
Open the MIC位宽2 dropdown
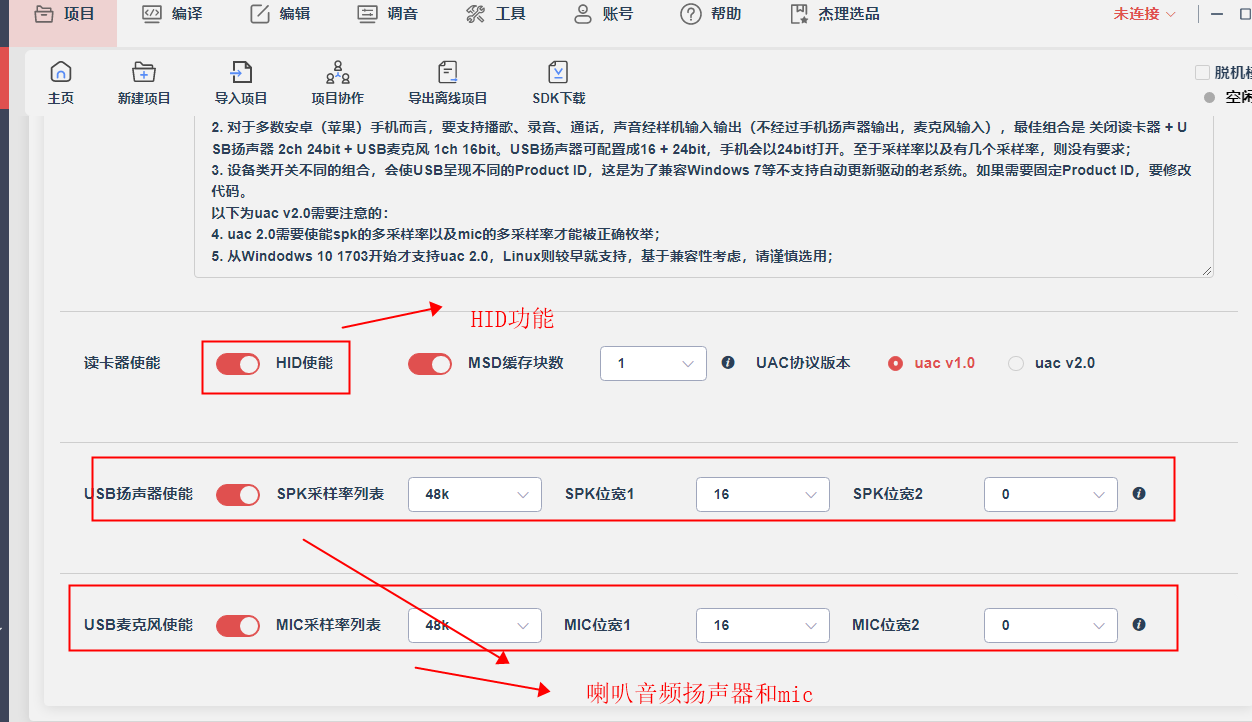click(1051, 625)
